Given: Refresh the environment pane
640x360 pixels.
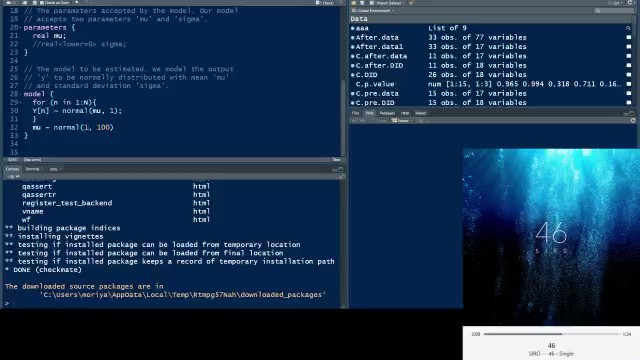Looking at the screenshot, I should tap(630, 3).
